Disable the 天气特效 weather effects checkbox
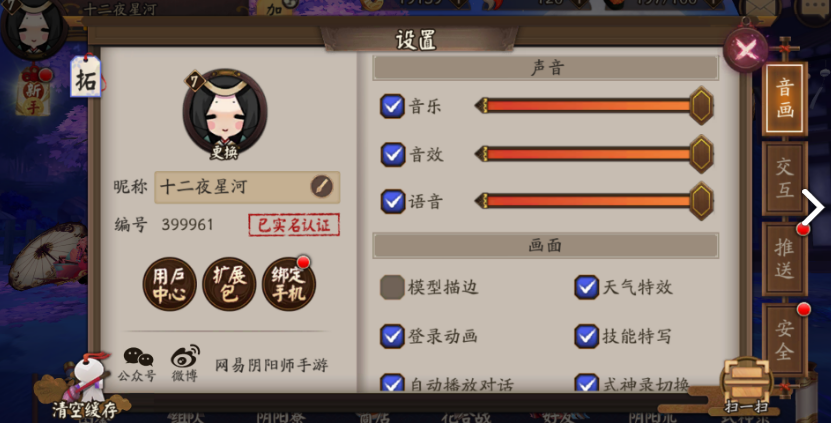 point(586,287)
